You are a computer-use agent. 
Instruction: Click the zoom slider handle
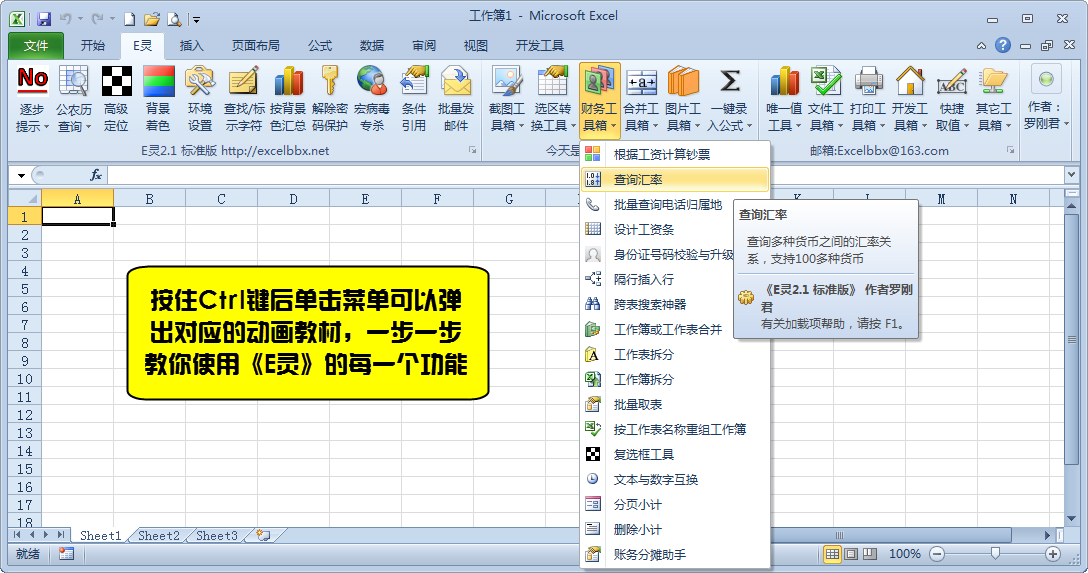995,553
